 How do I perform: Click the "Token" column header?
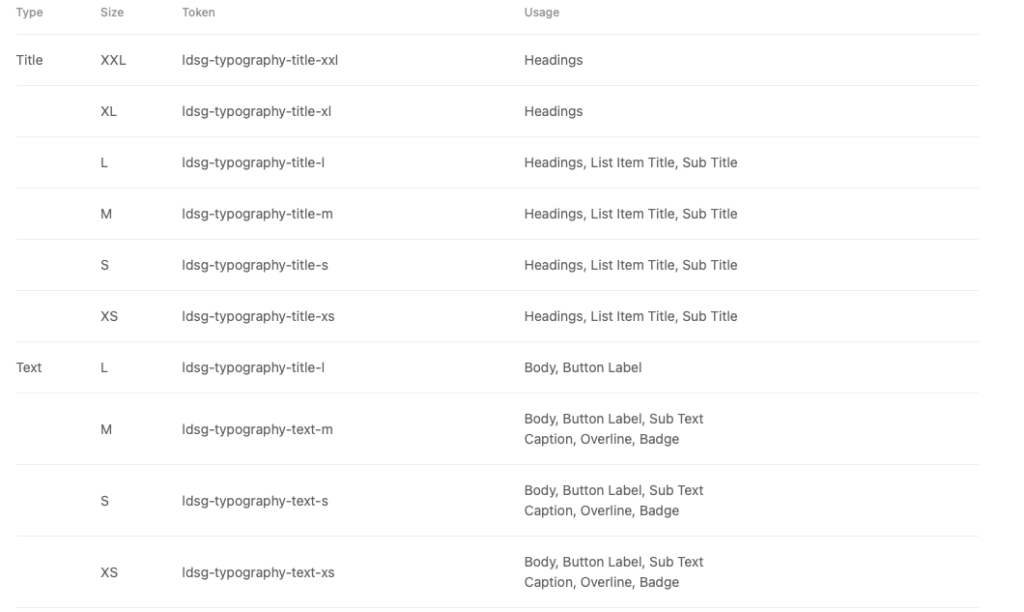coord(198,12)
